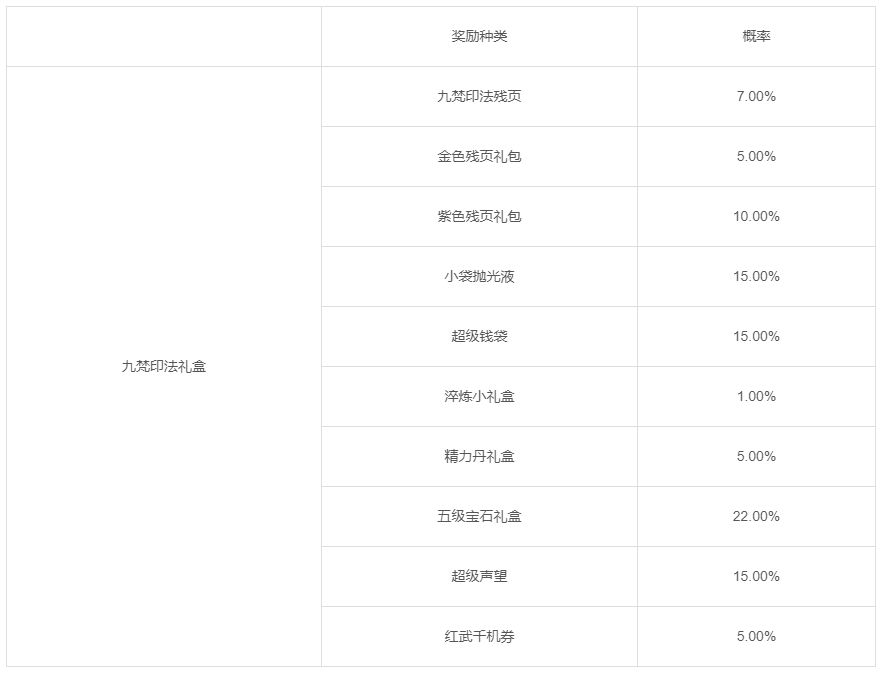Click the 概率 column header
Screen dimensions: 882x673
coord(756,37)
